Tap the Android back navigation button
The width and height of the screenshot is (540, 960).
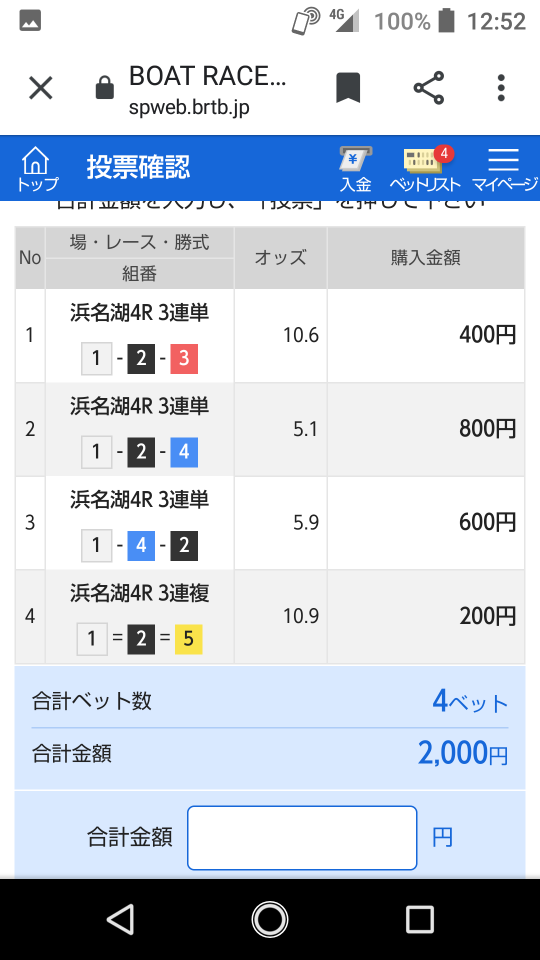[120, 919]
